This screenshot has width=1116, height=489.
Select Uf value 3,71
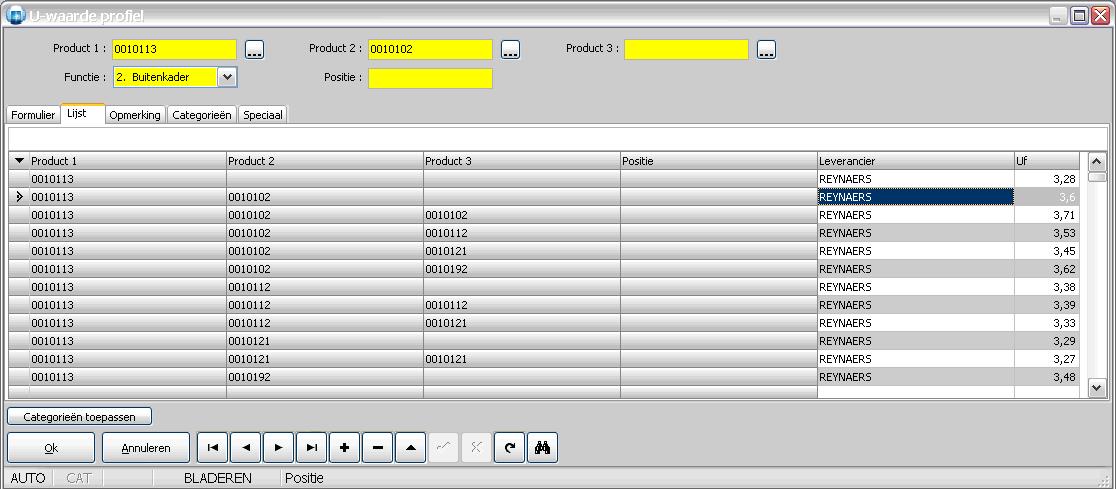click(1047, 215)
